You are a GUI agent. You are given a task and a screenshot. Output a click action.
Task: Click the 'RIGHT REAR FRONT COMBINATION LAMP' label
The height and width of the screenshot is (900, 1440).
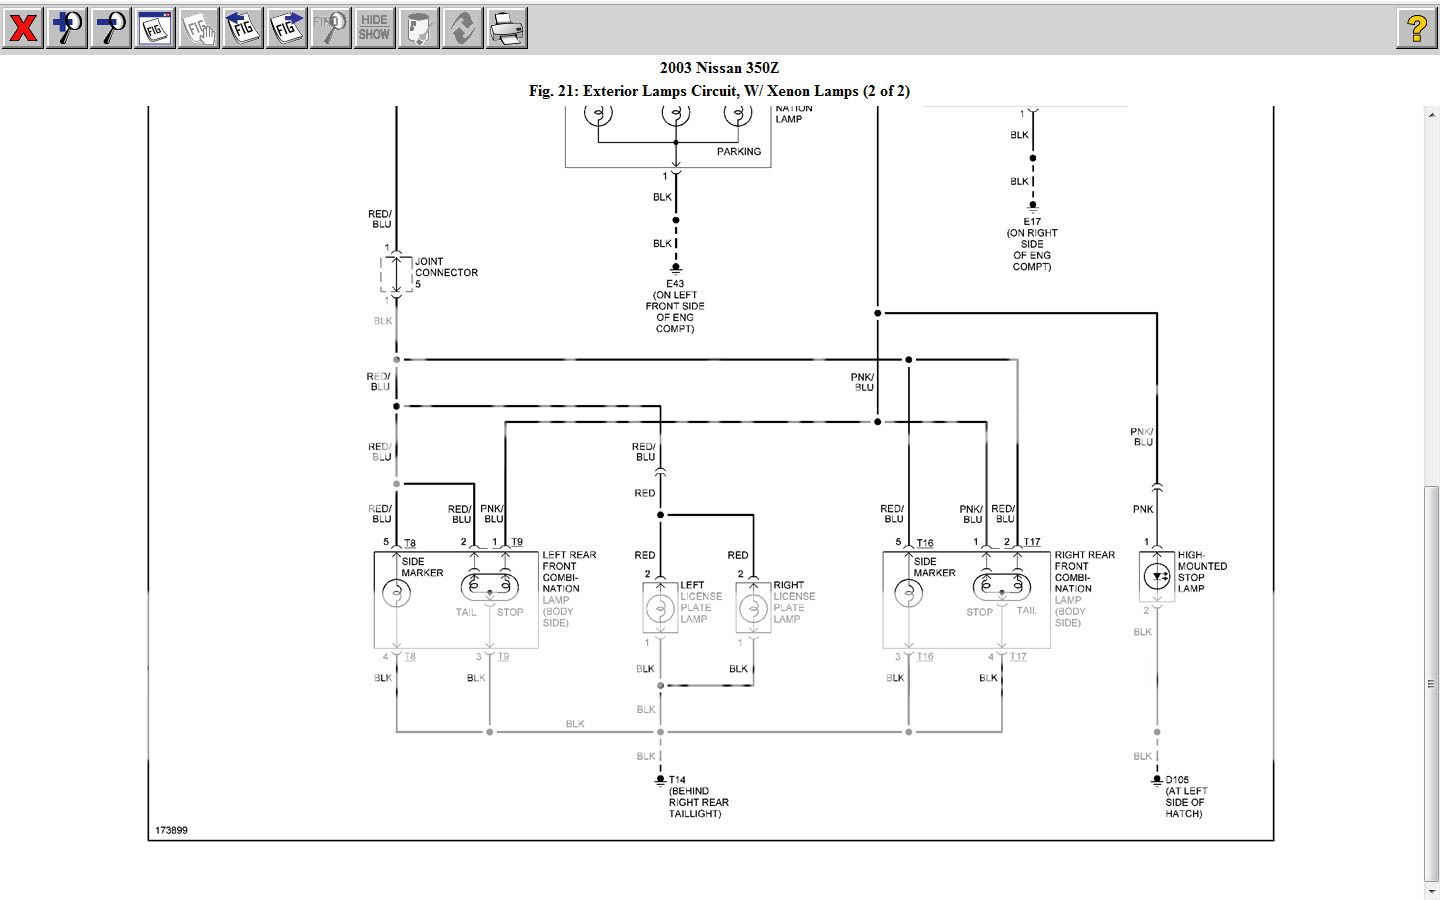click(x=1084, y=588)
